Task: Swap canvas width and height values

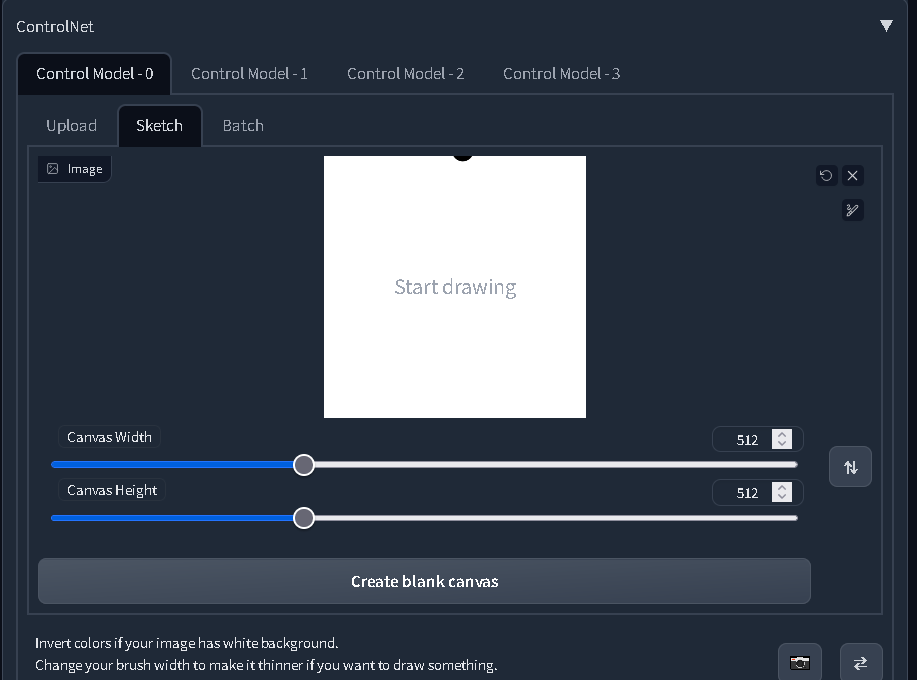Action: tap(849, 466)
